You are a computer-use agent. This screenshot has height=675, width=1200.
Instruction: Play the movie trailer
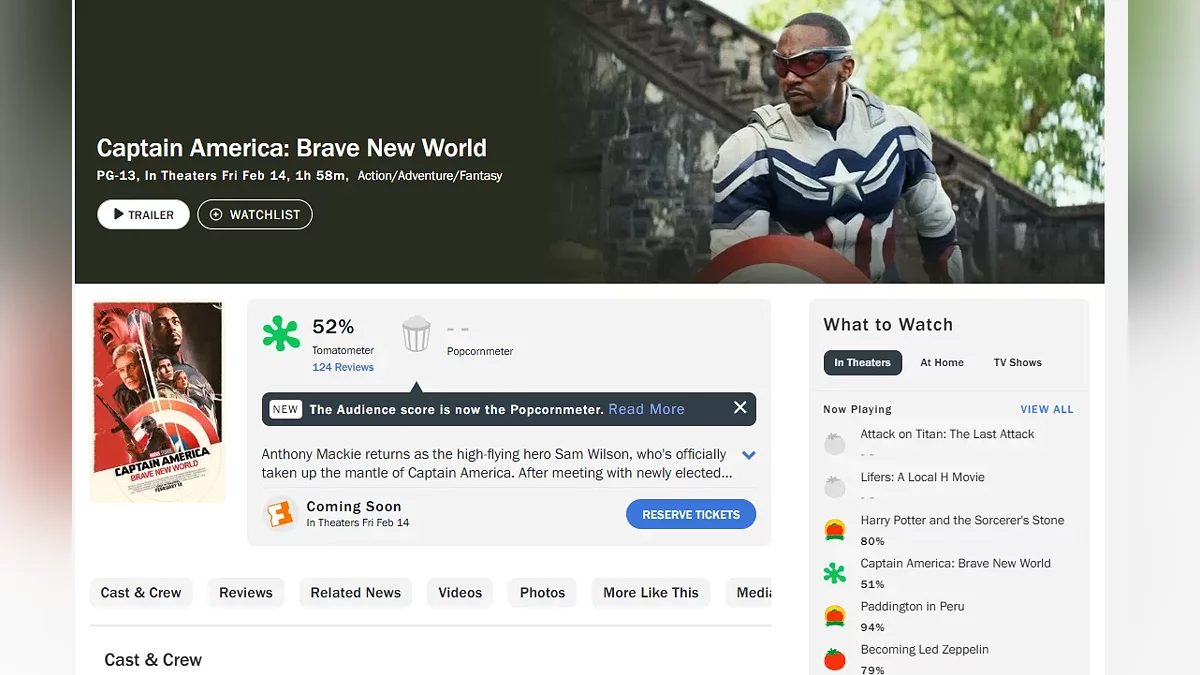pyautogui.click(x=143, y=215)
